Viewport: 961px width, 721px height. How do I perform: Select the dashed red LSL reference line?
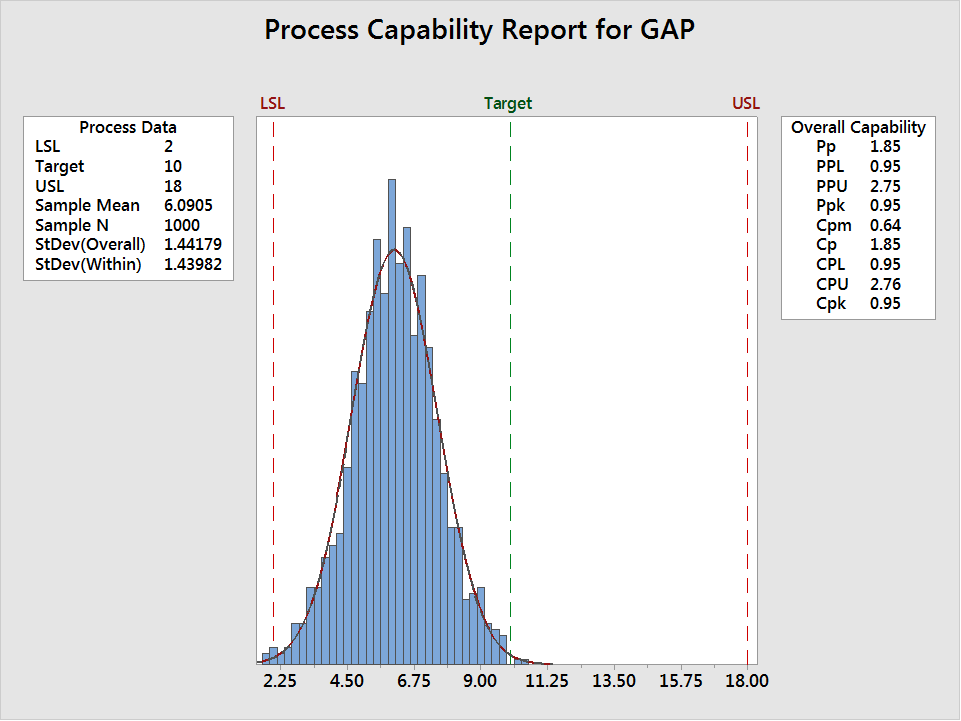(x=273, y=392)
